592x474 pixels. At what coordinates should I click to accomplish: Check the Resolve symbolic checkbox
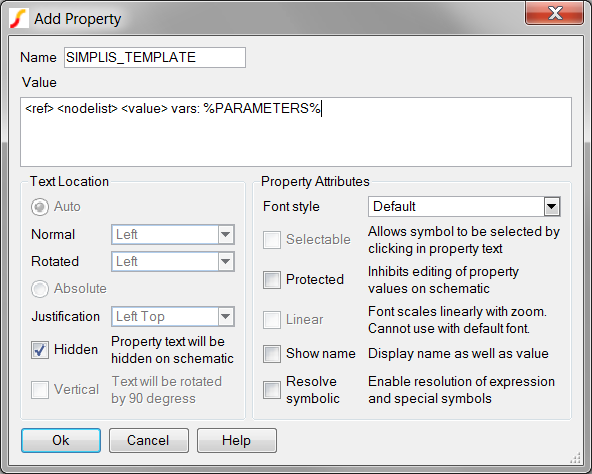(x=272, y=390)
